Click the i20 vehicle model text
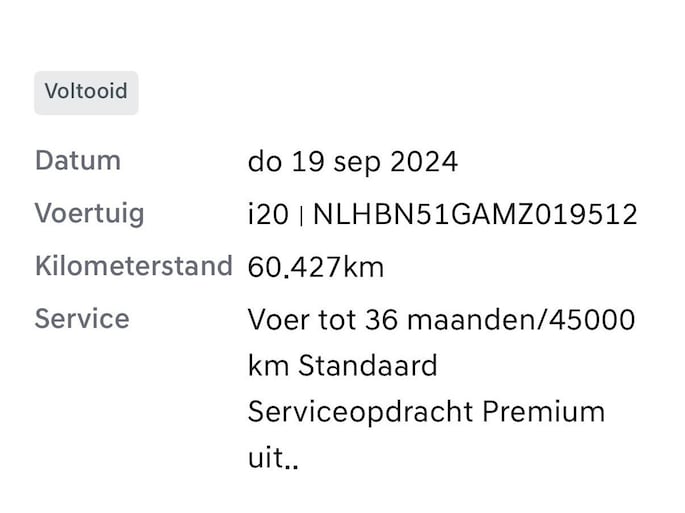 [267, 215]
